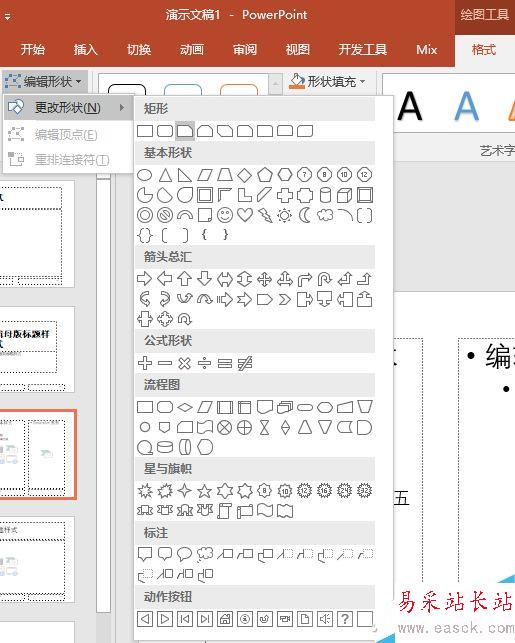Open the 格式 tab
The height and width of the screenshot is (643, 515).
pos(484,50)
